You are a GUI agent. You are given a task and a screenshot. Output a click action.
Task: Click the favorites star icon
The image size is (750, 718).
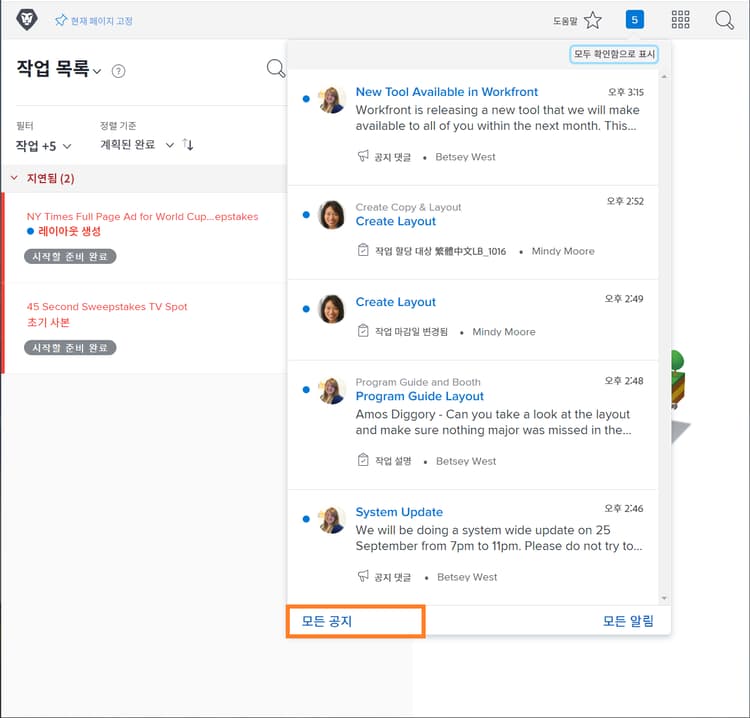[593, 20]
